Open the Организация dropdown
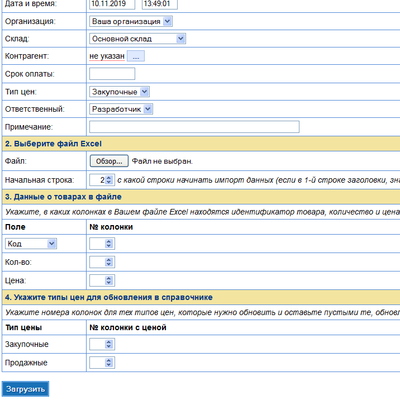The height and width of the screenshot is (400, 400). pos(131,21)
